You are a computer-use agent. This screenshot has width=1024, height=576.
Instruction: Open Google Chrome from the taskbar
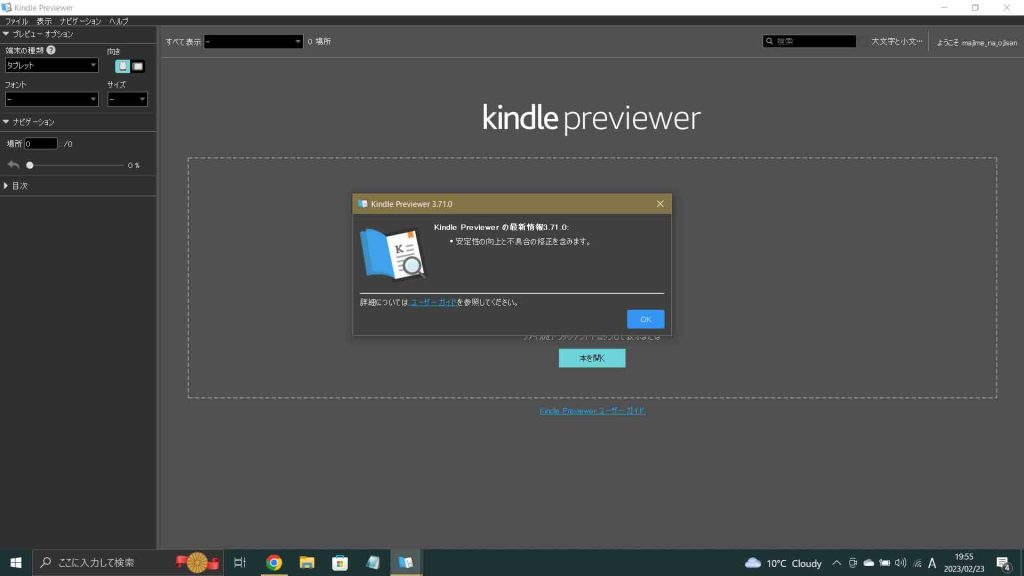point(274,562)
